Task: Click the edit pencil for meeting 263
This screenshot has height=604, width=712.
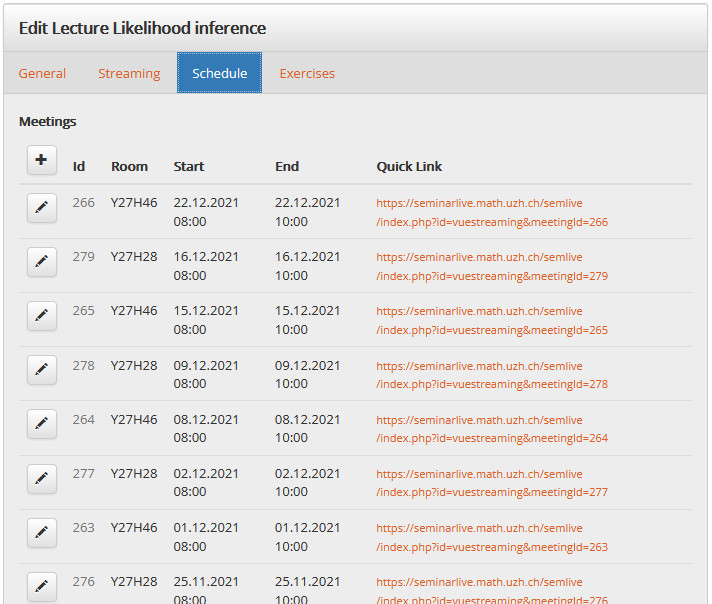Action: coord(41,531)
